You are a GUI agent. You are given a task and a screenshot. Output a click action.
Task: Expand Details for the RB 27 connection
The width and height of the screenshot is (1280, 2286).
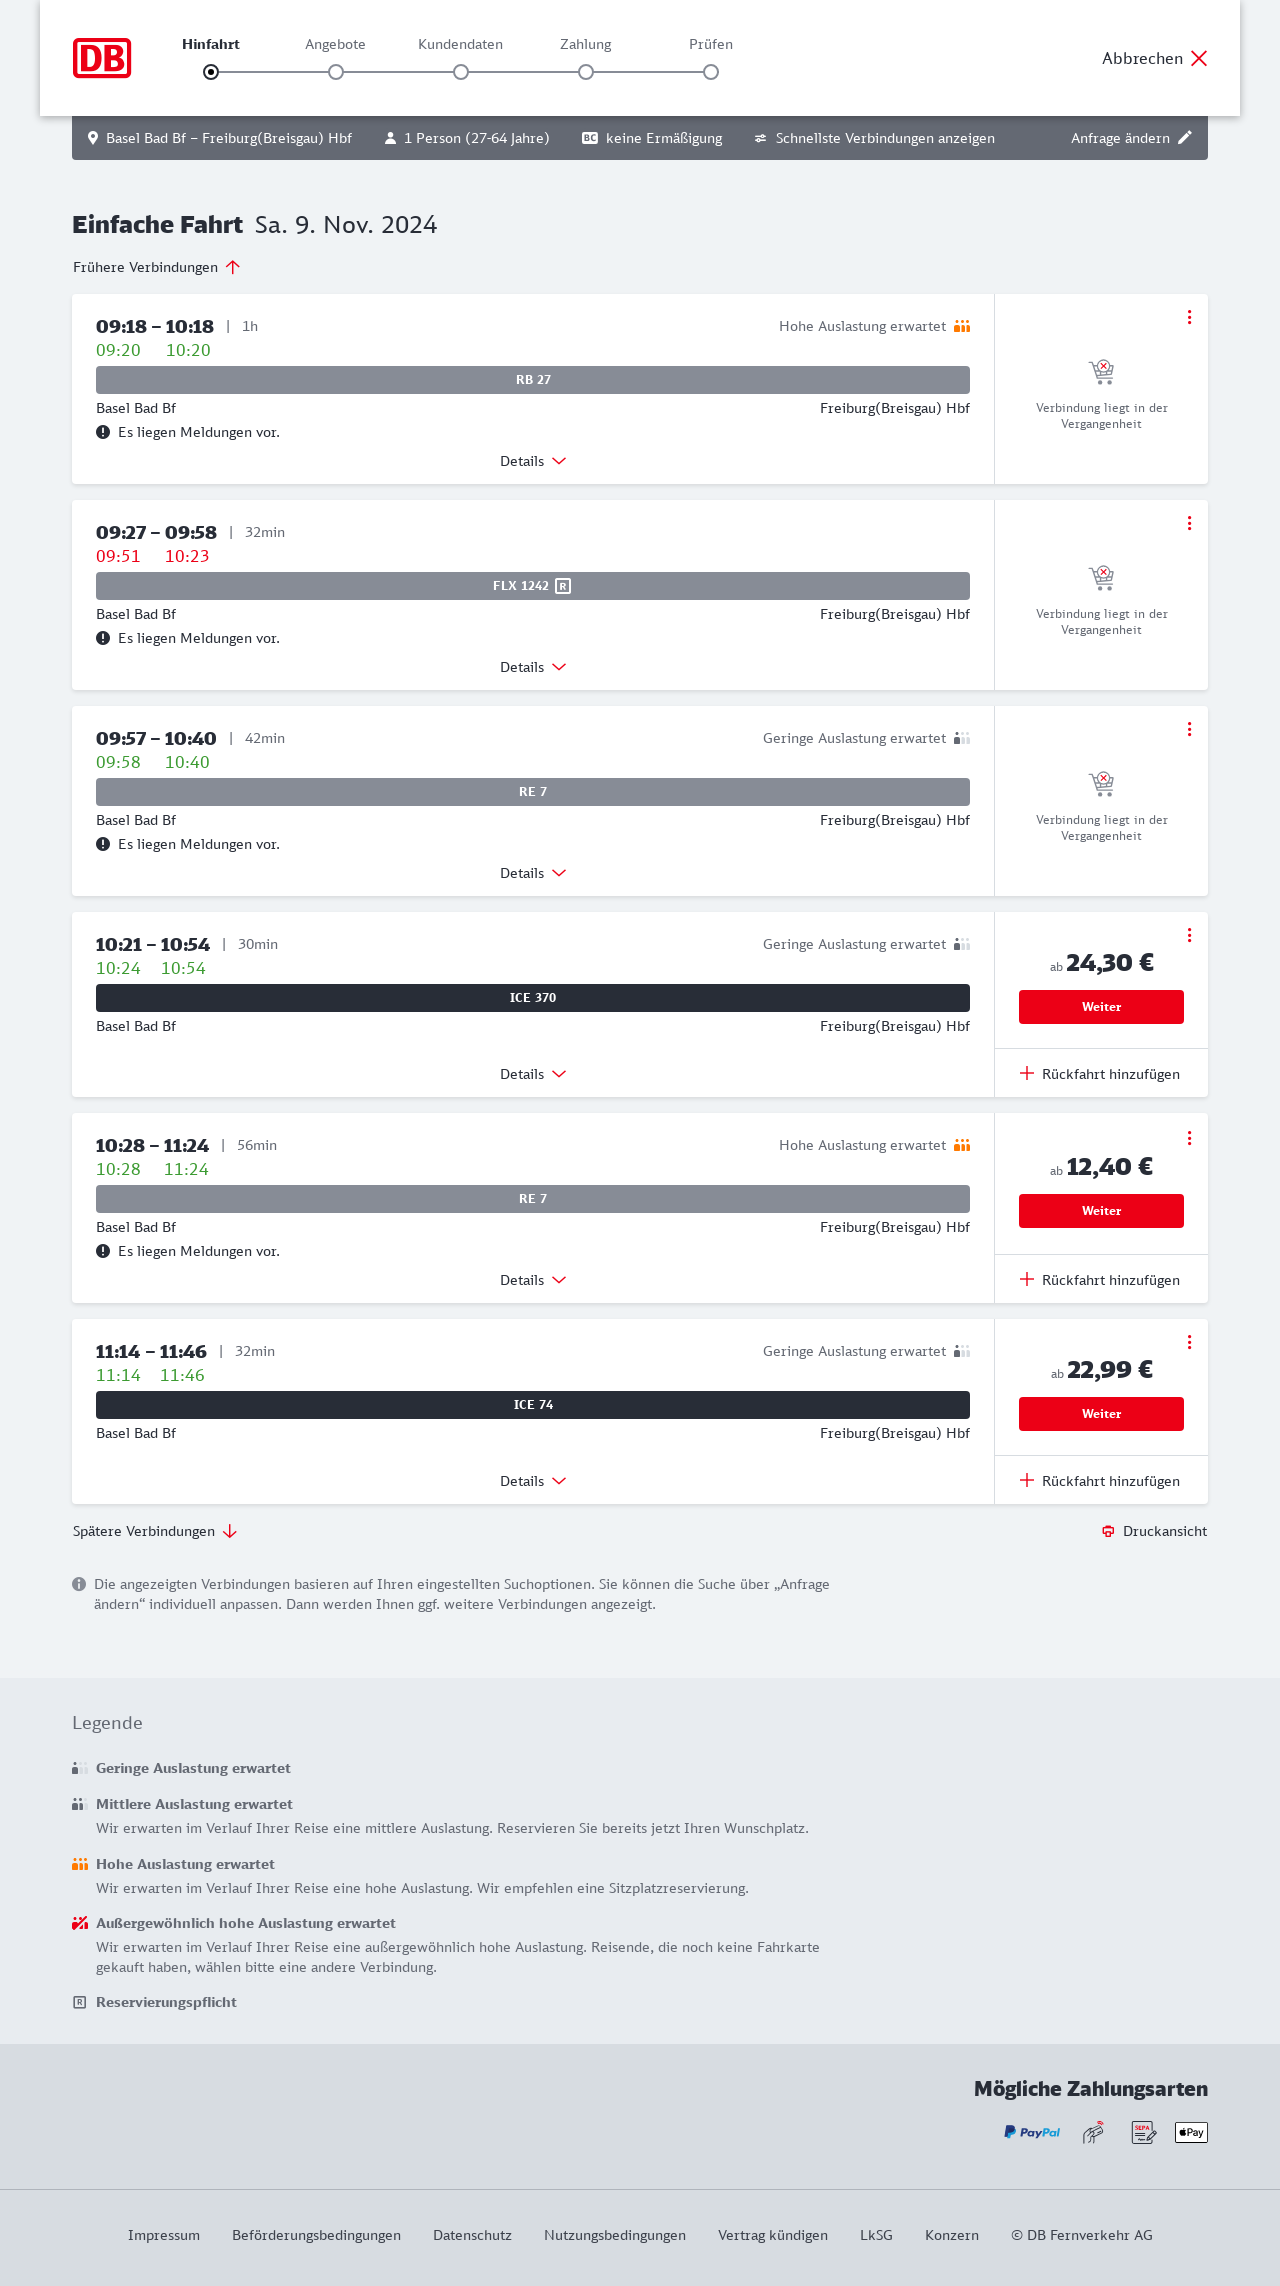pos(533,461)
